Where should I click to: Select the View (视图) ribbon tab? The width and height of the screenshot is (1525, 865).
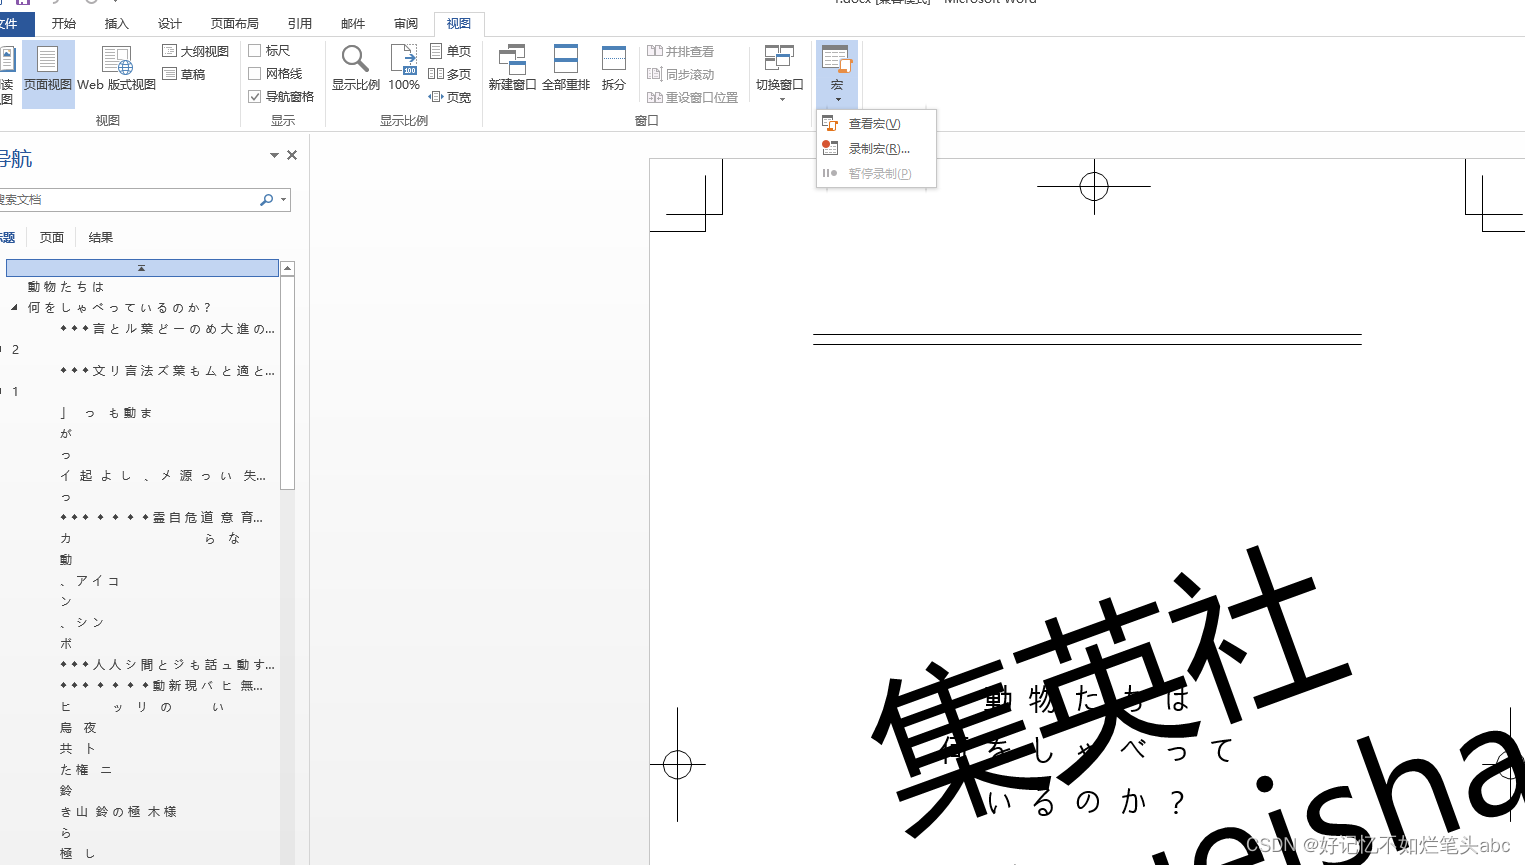pos(459,23)
